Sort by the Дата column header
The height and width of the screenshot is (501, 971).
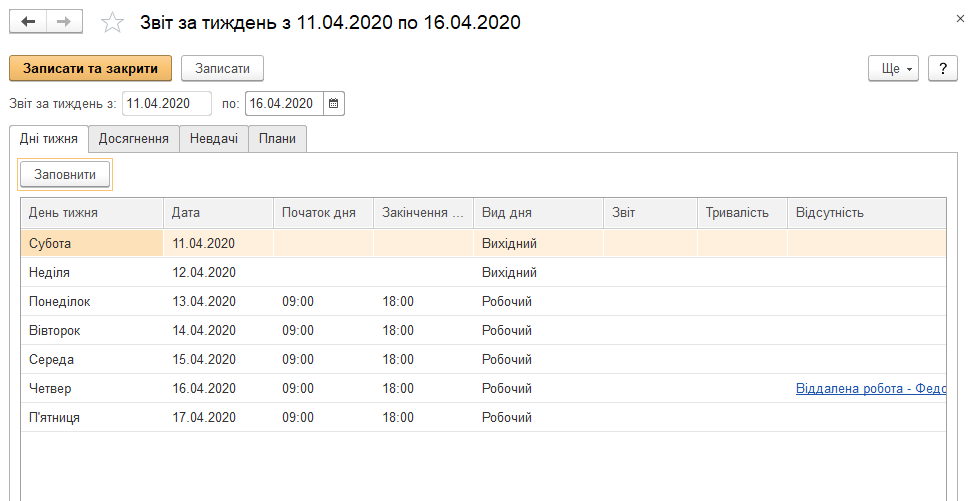pos(217,213)
